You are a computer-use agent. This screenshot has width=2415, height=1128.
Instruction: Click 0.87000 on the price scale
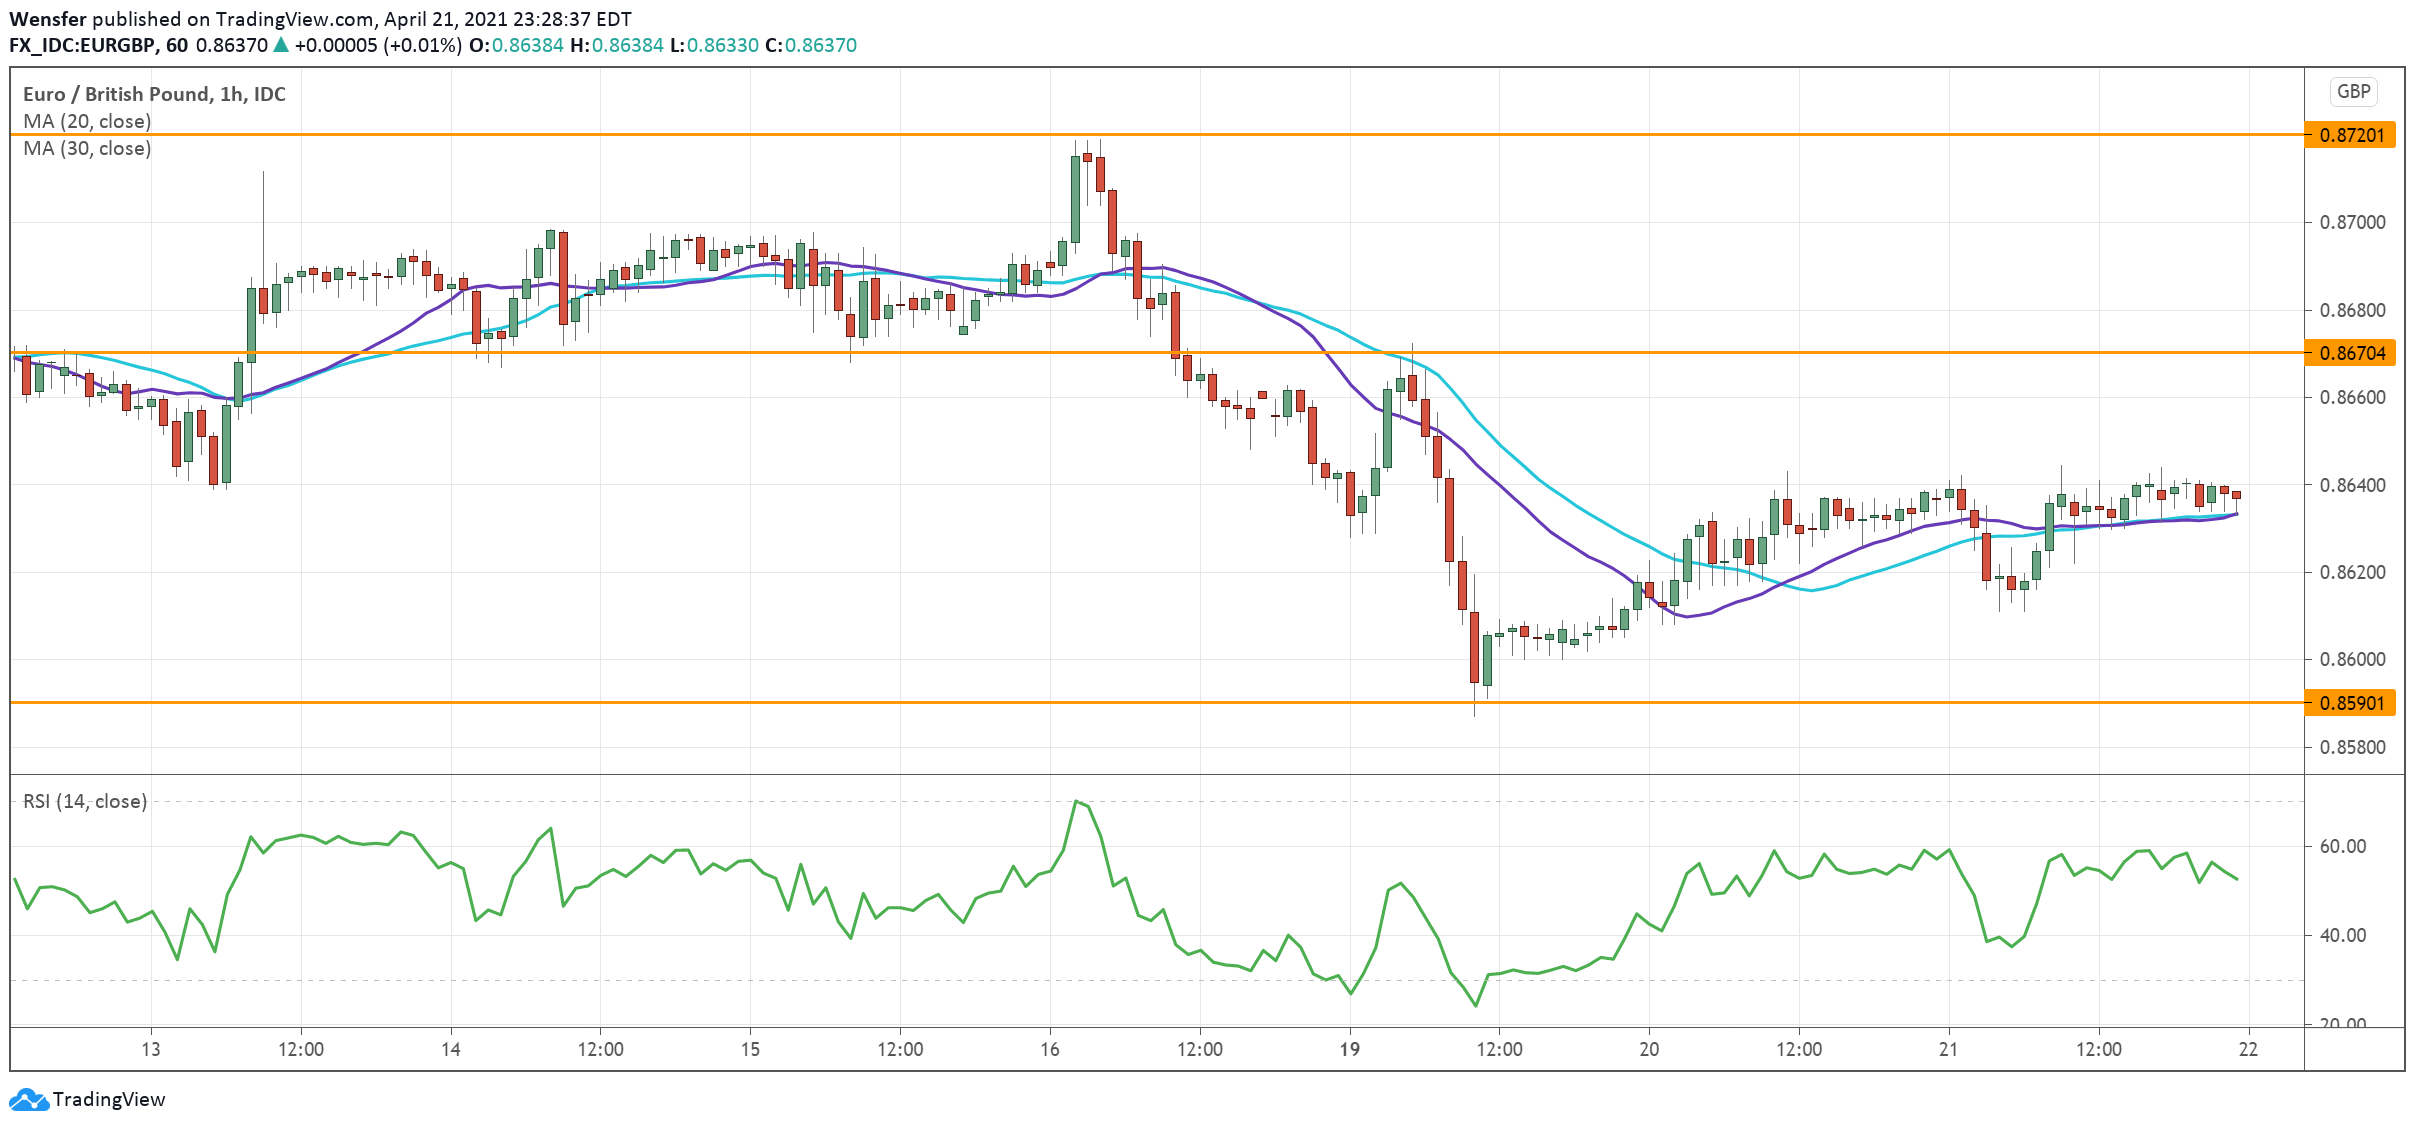click(x=2352, y=222)
